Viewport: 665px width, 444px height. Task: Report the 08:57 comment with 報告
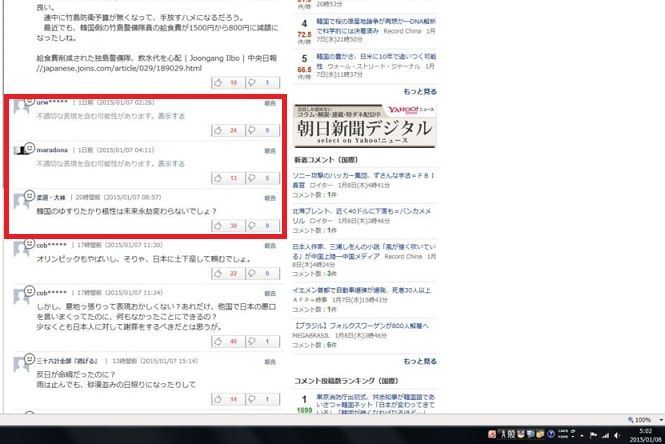coord(270,198)
